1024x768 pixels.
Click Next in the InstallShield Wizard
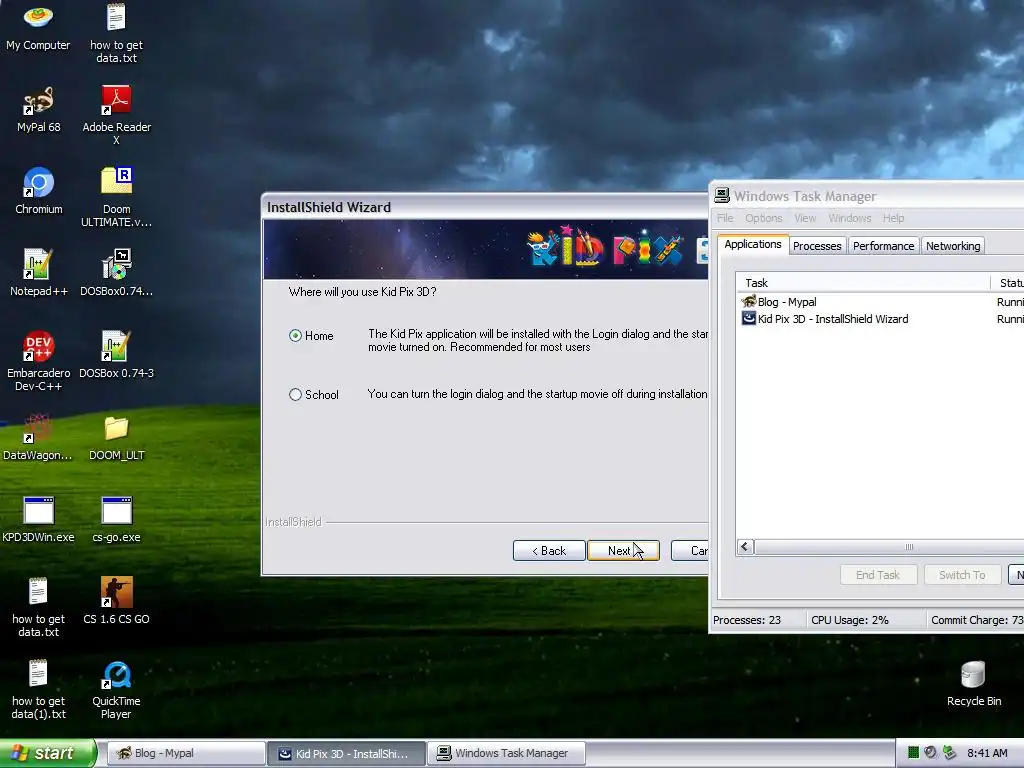click(623, 551)
